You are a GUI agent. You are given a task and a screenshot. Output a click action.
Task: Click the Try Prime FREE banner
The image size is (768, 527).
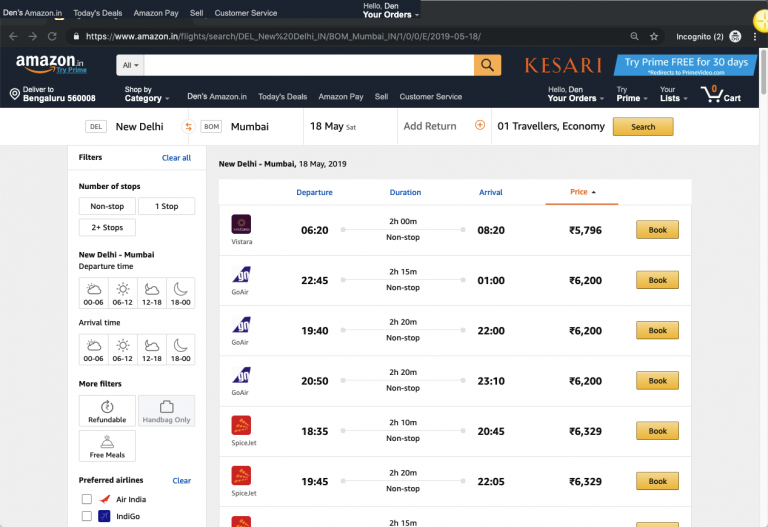click(x=686, y=65)
